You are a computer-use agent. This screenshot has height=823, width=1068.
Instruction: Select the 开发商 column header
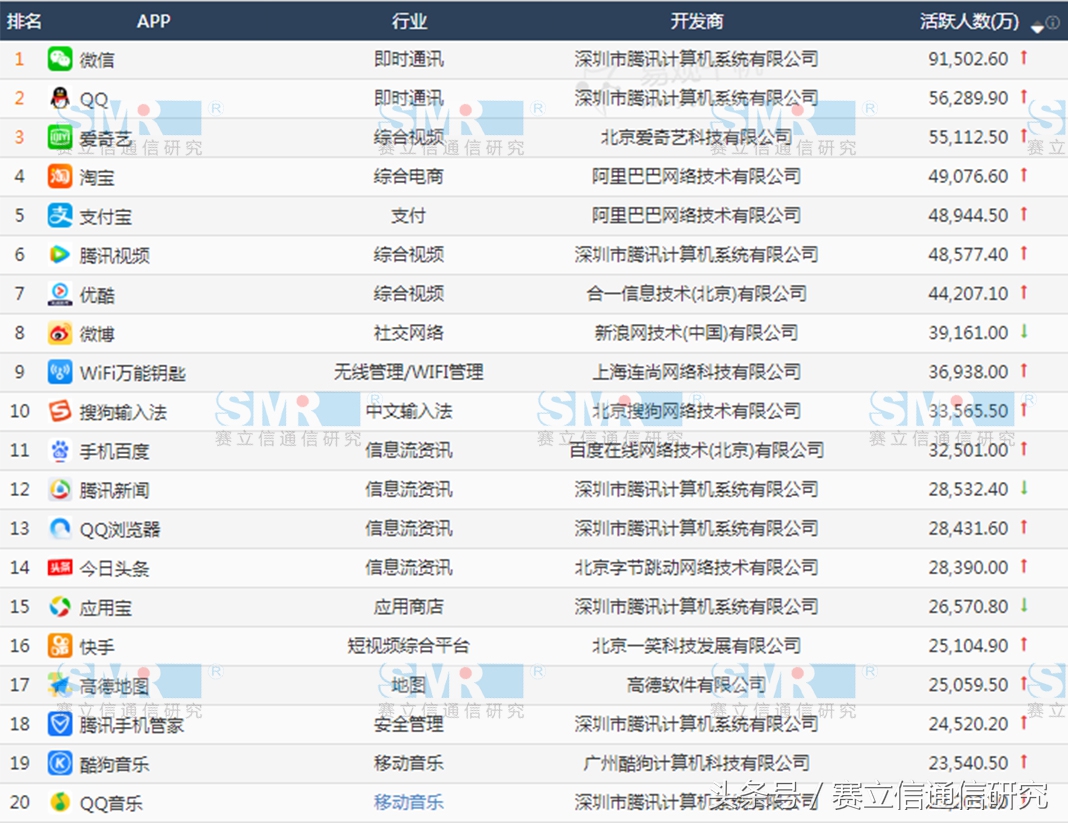[700, 21]
